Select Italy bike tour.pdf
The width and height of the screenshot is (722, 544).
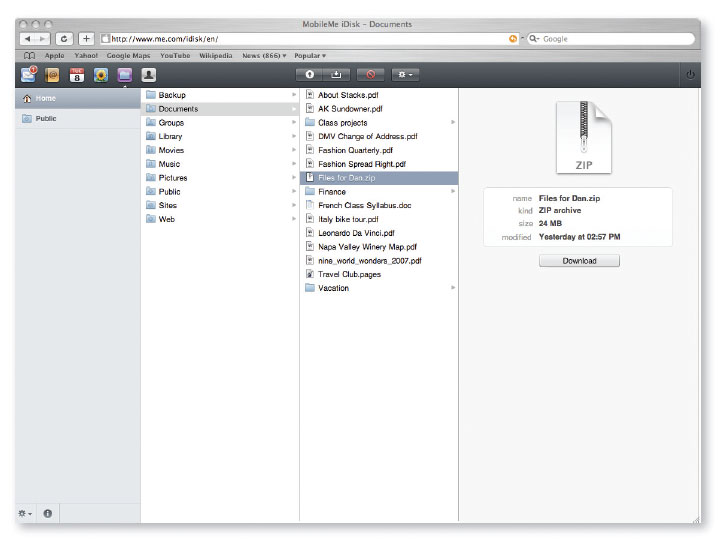coord(379,219)
